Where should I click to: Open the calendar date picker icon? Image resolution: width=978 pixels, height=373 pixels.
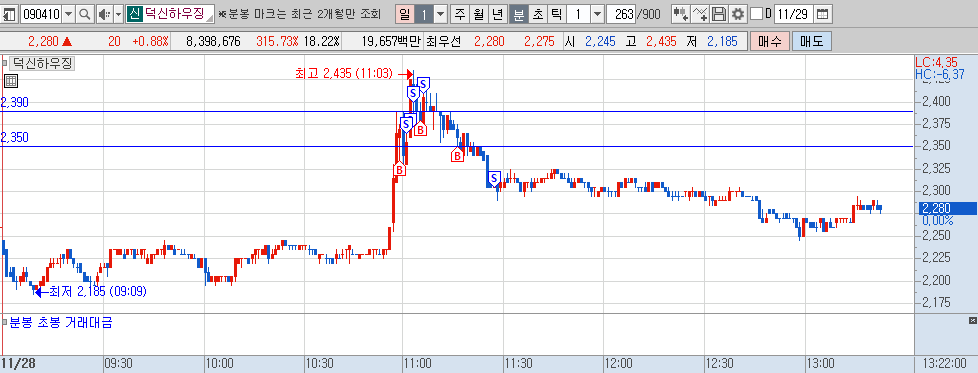tap(823, 14)
